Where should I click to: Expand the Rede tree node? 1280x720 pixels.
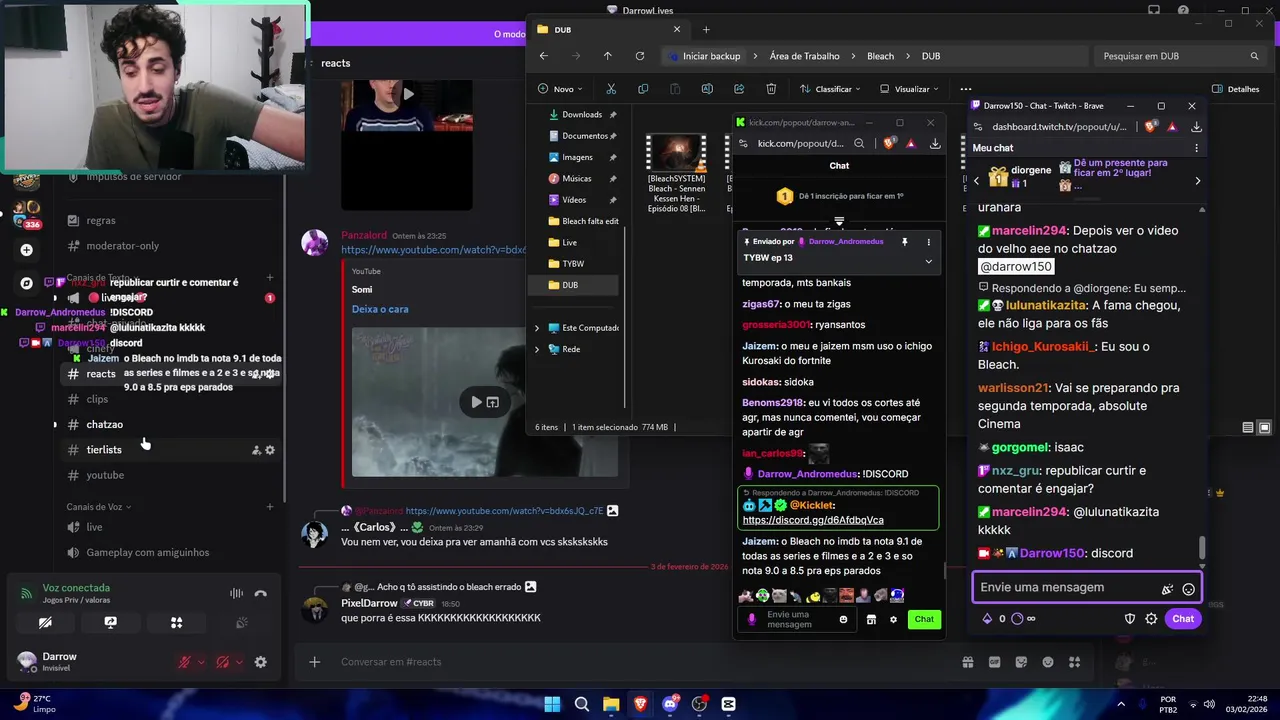pos(537,349)
